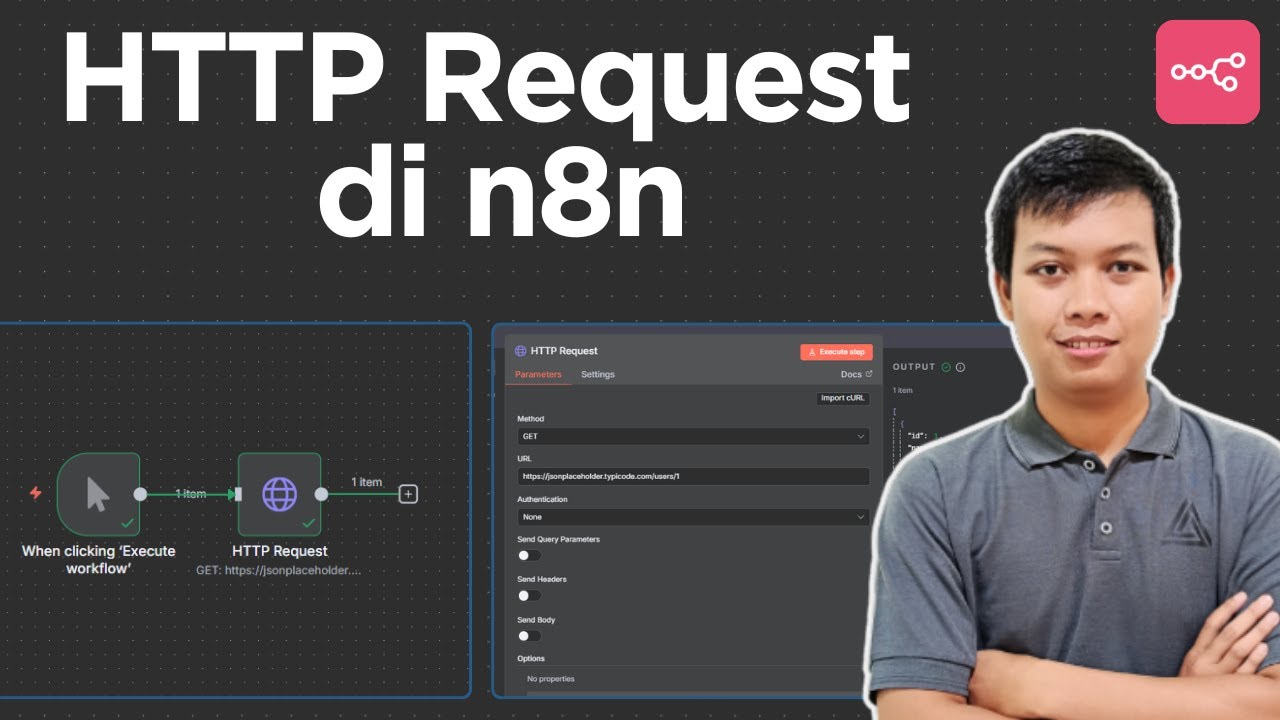Click '1 item' label between the two nodes
The height and width of the screenshot is (720, 1280).
pyautogui.click(x=190, y=494)
